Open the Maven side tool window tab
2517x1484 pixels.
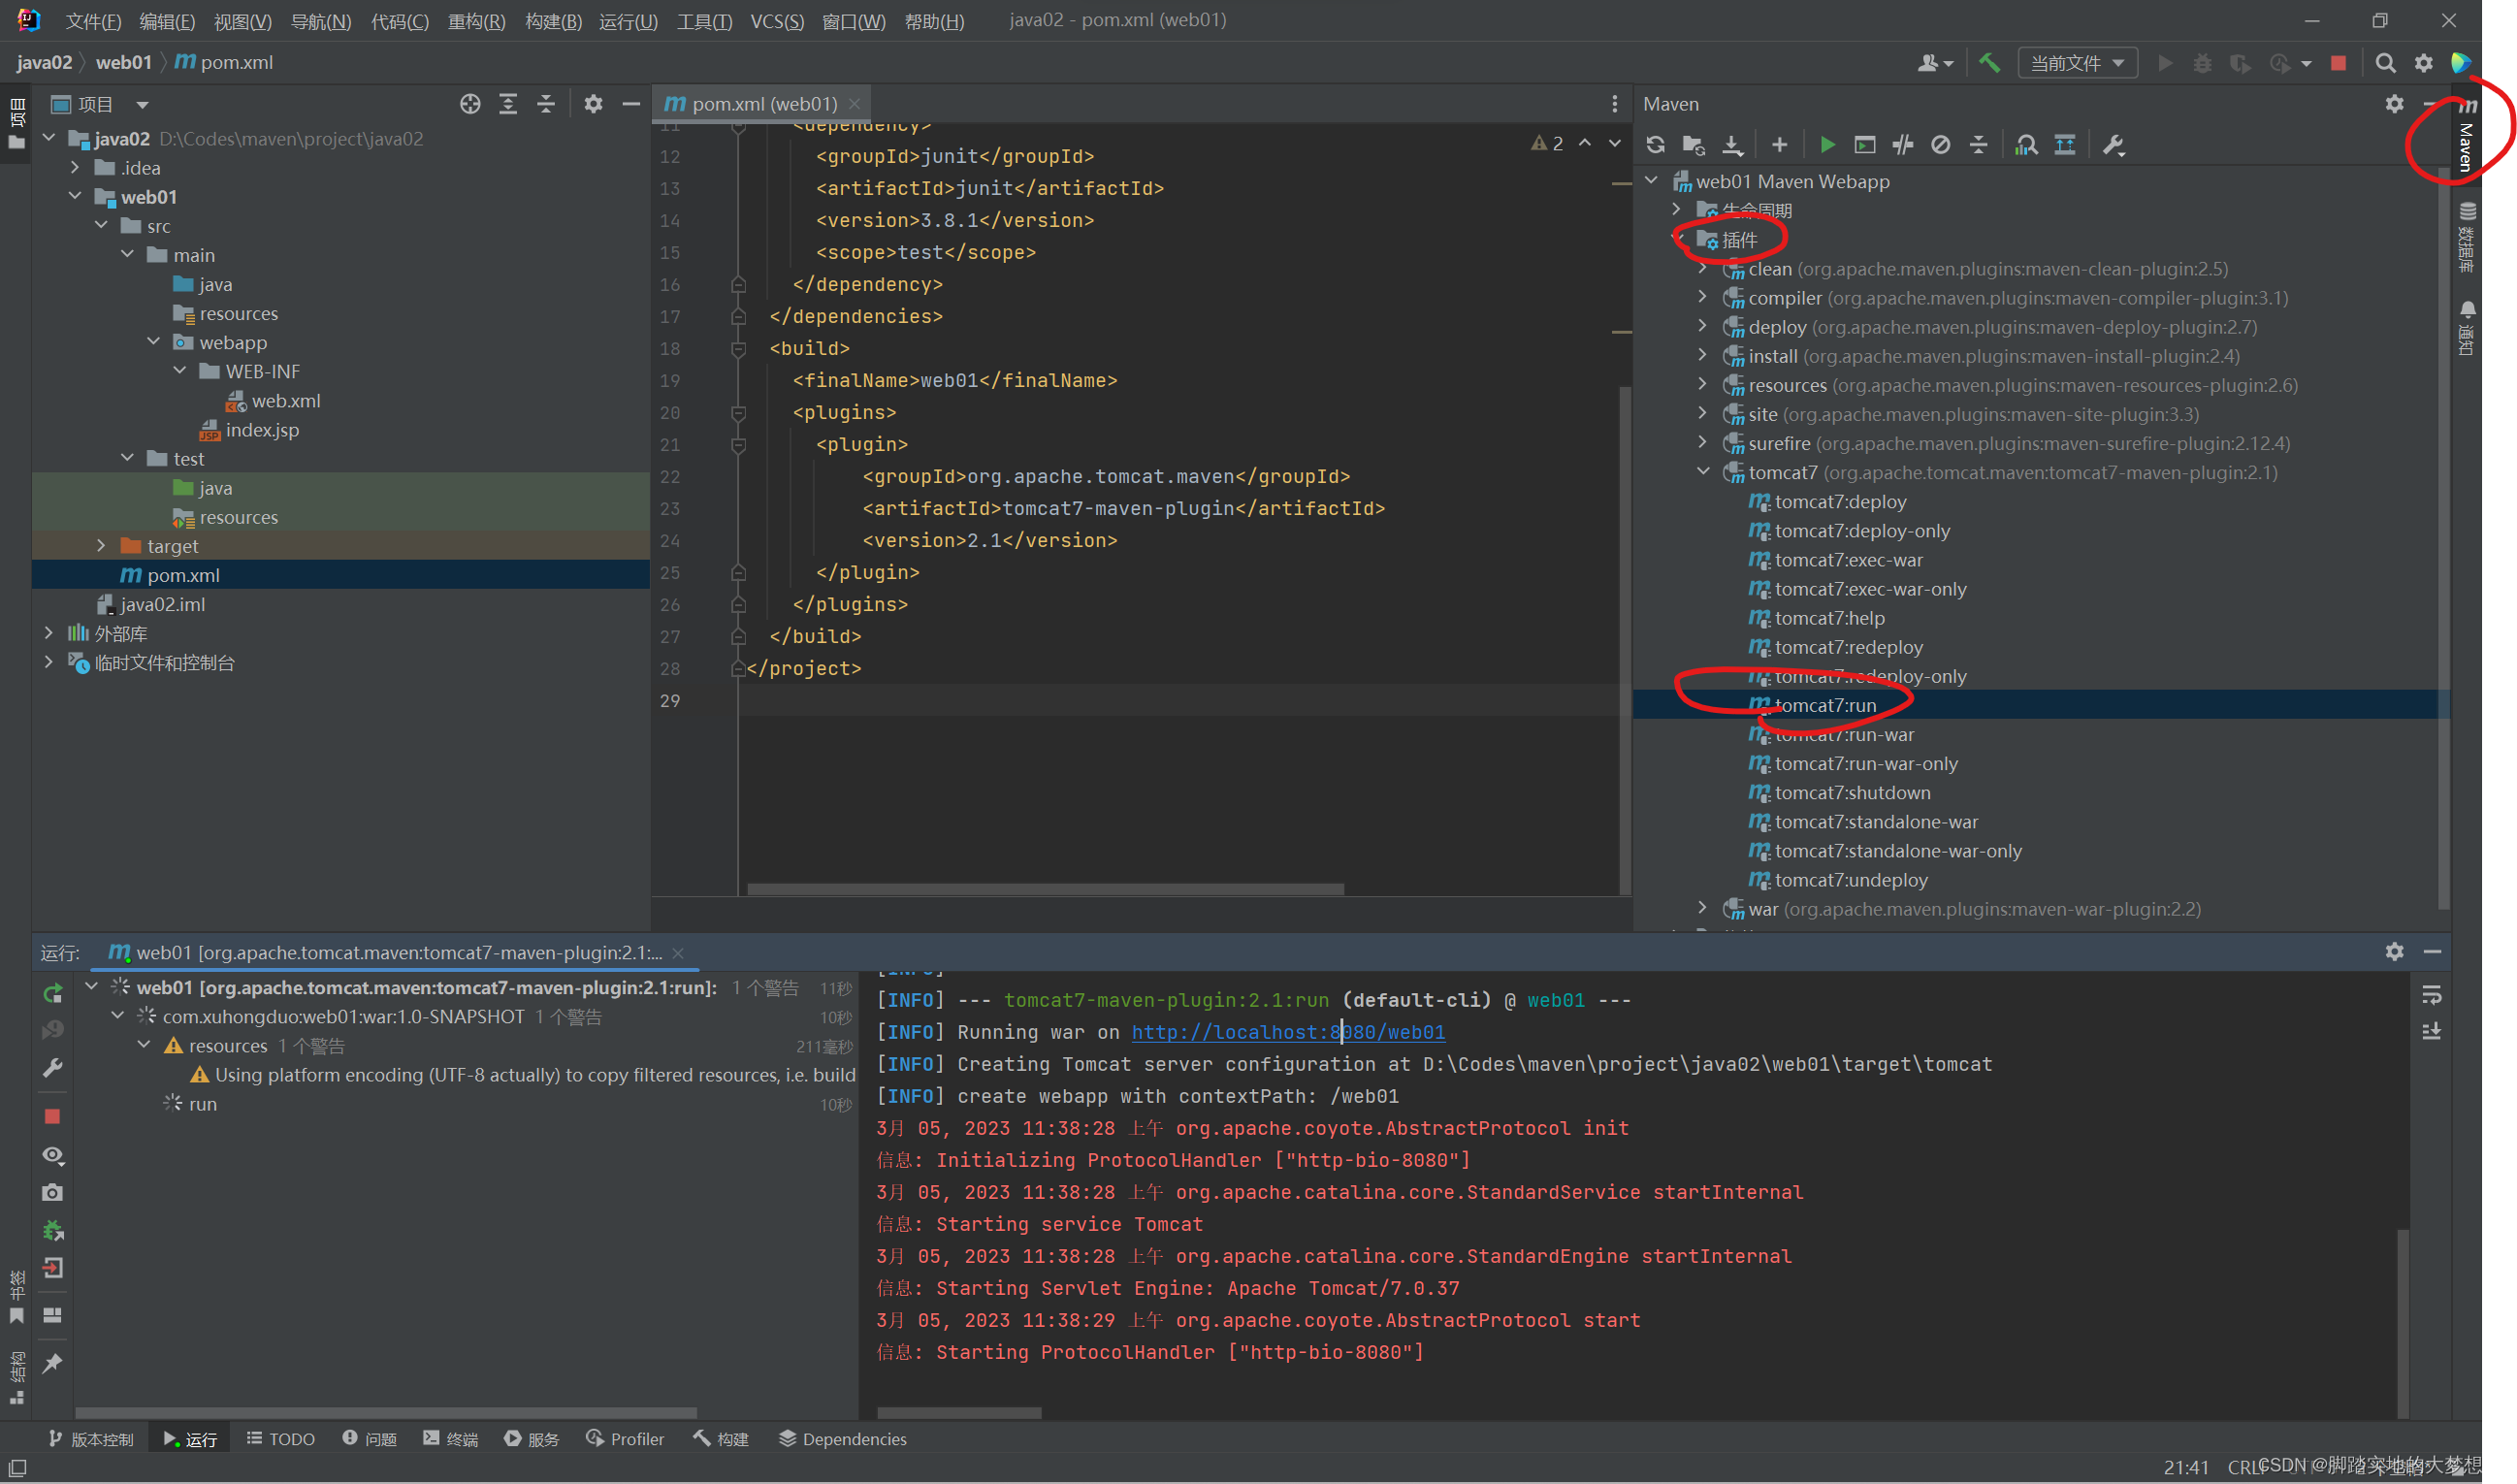click(2467, 136)
